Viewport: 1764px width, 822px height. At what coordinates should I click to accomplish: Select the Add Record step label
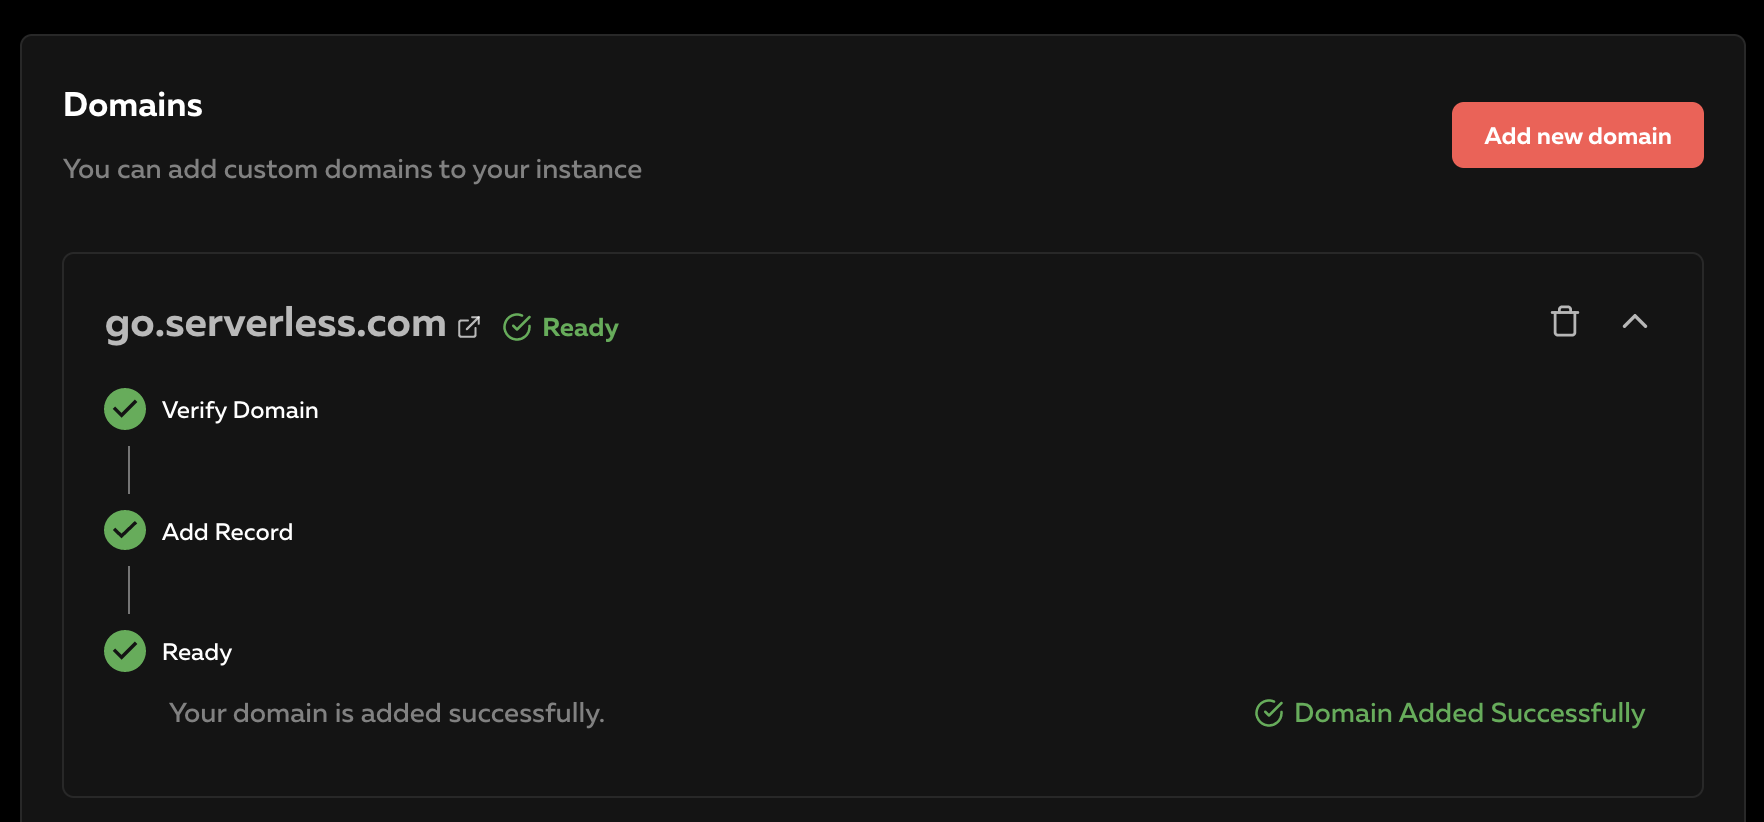pos(227,532)
